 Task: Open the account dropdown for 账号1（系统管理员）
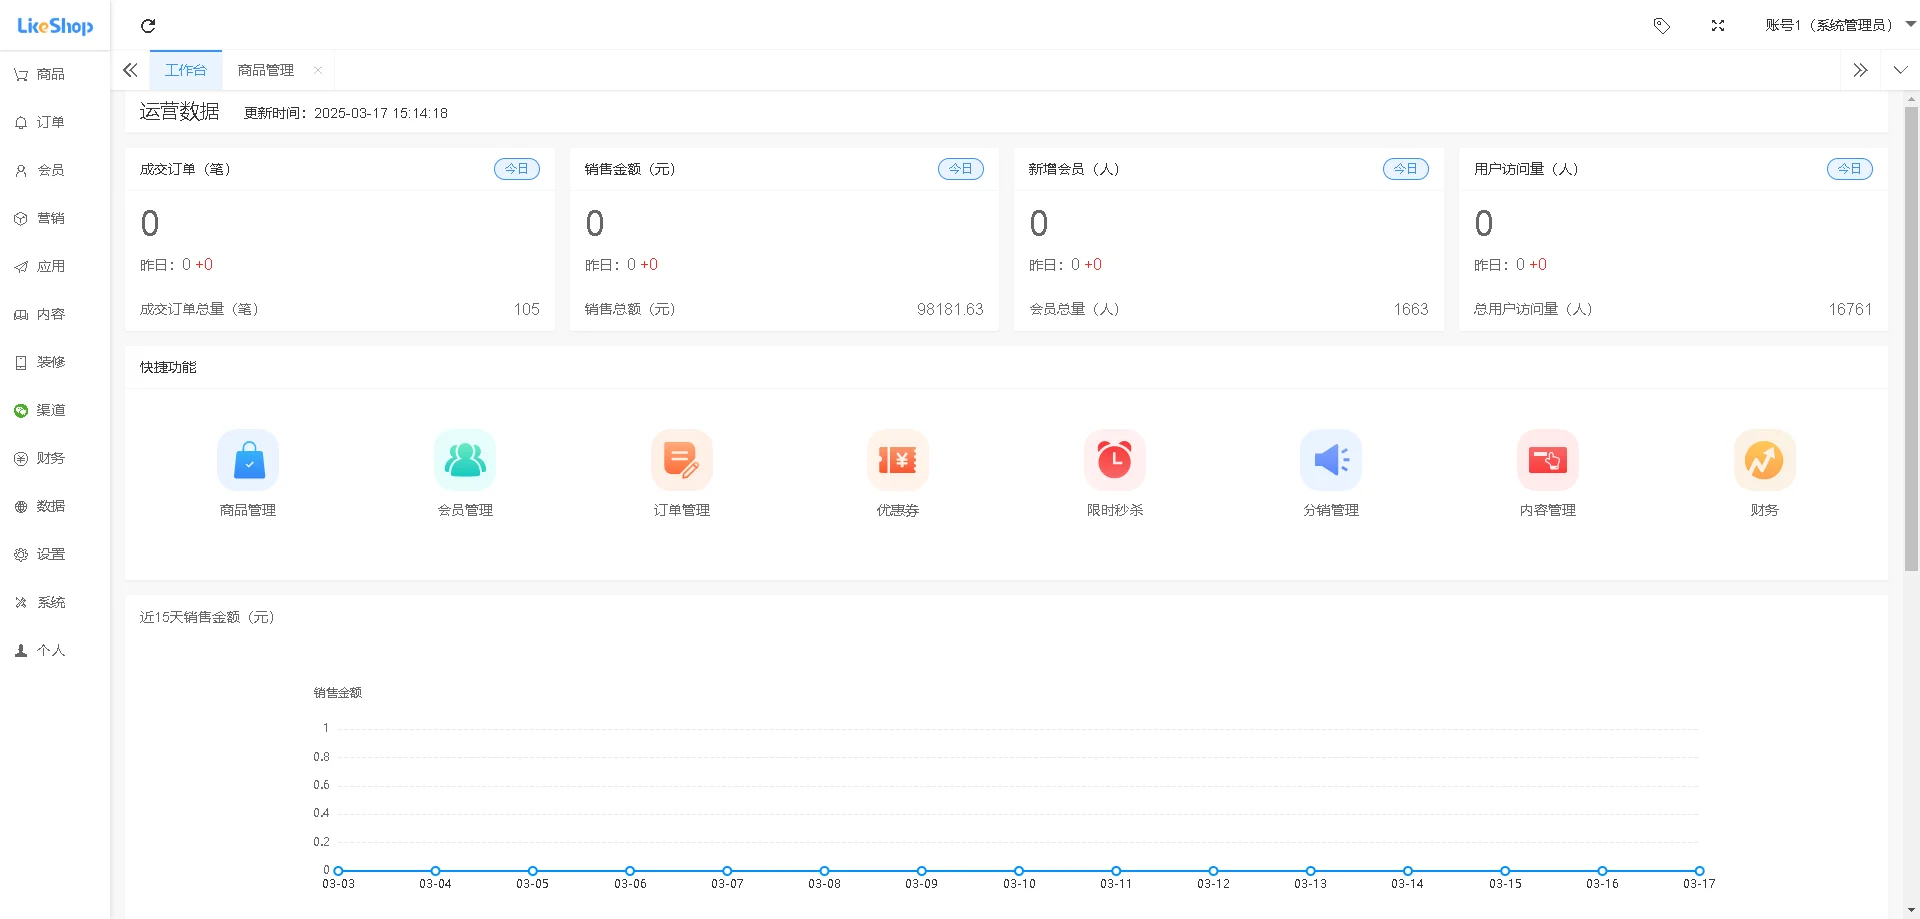(1840, 24)
